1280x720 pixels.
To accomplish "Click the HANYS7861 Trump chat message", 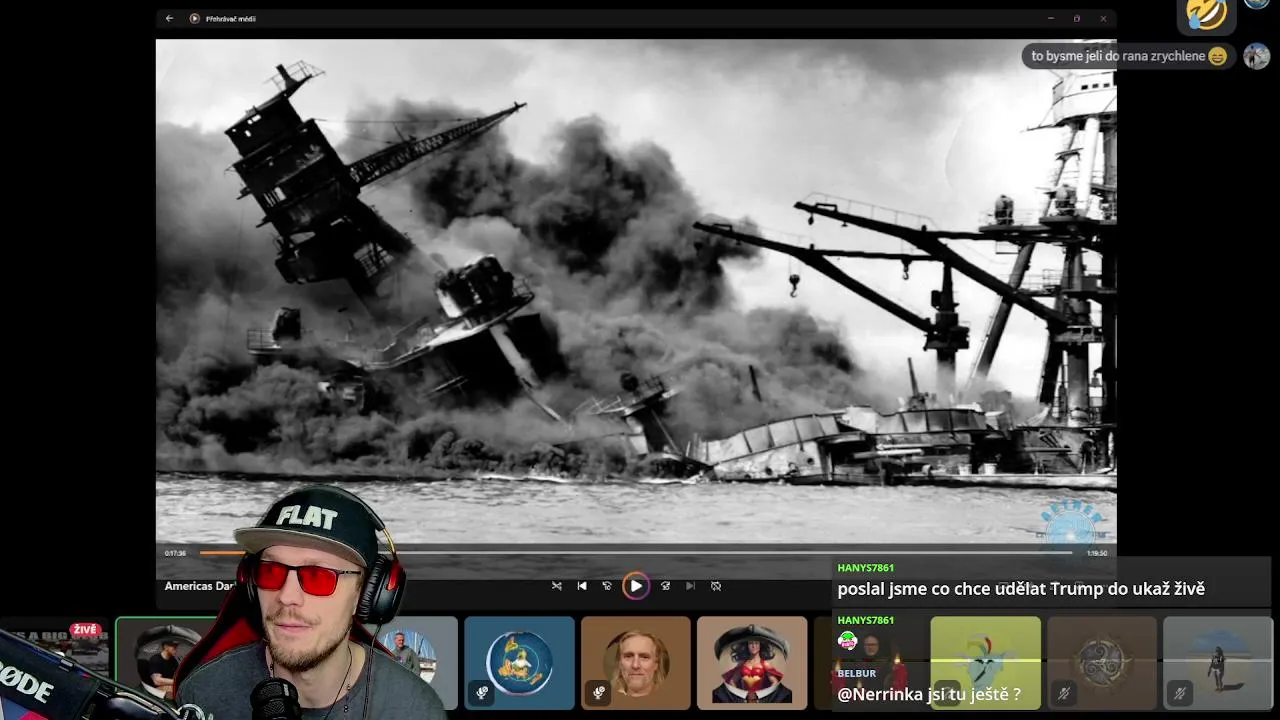I will click(1021, 589).
